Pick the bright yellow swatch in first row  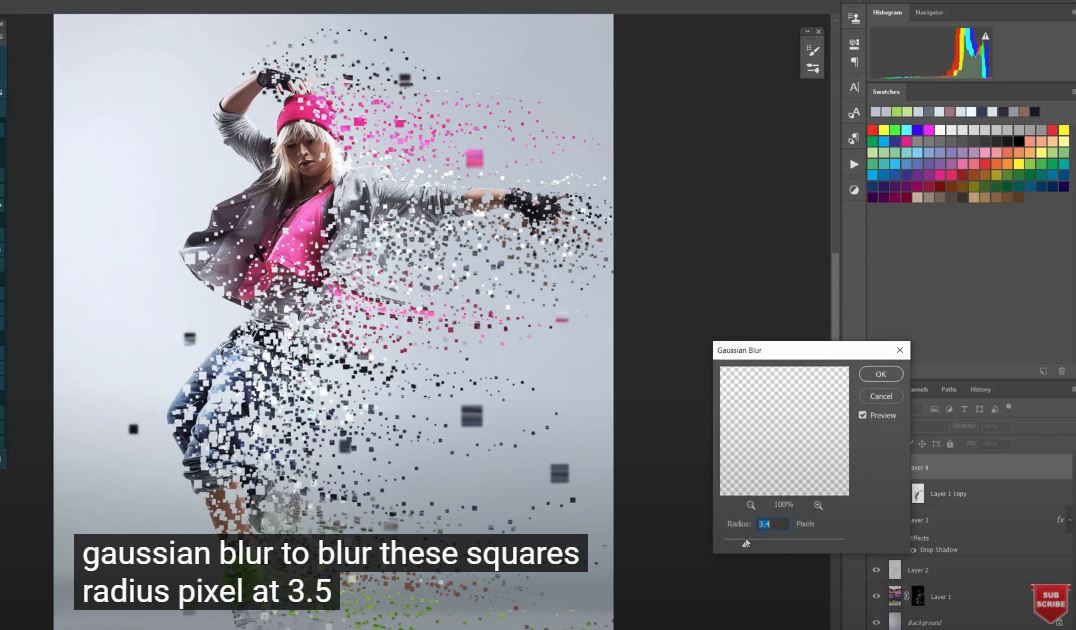884,130
